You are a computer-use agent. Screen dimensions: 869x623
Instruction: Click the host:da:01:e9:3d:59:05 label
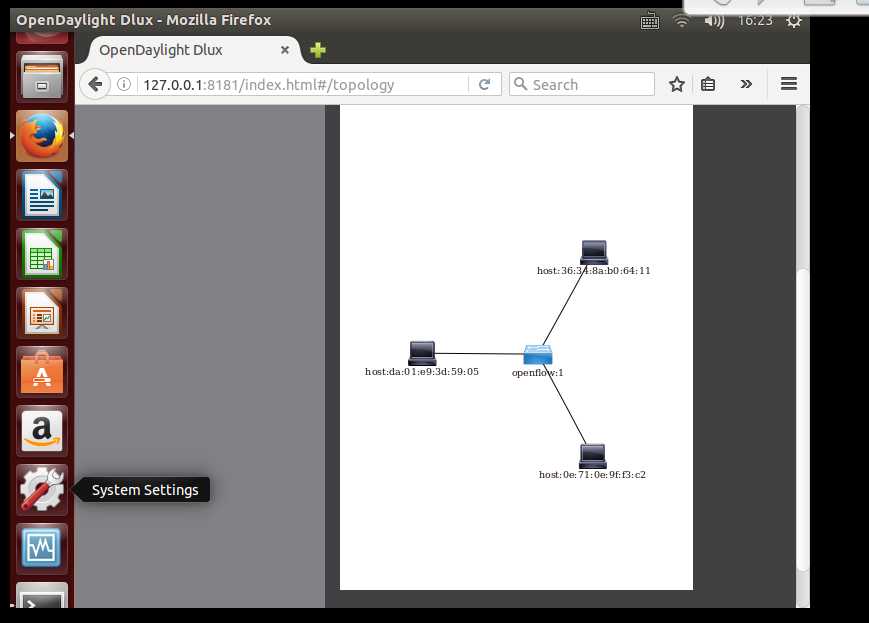pyautogui.click(x=422, y=371)
